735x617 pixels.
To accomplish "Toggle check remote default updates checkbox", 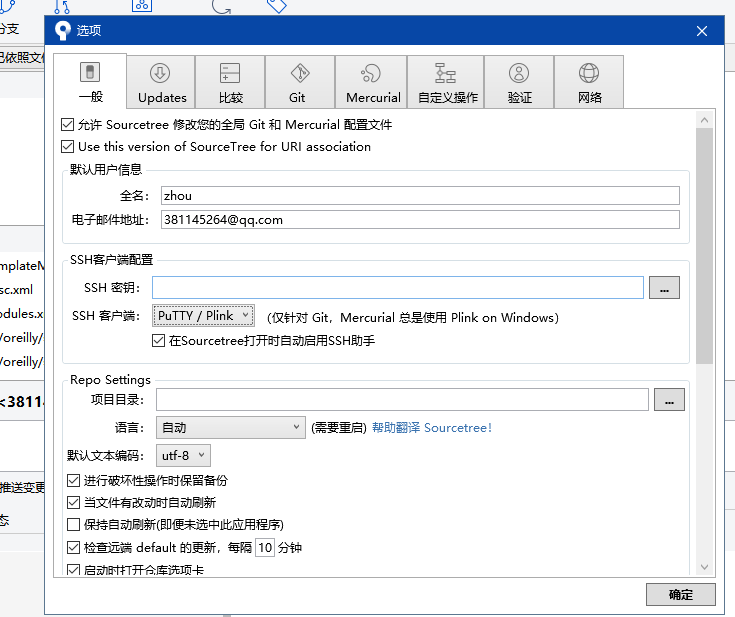I will coord(74,547).
